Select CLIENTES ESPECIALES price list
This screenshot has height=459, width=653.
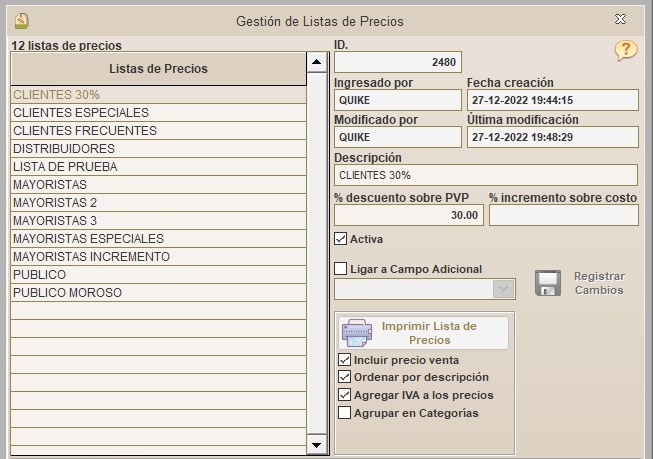pos(158,112)
